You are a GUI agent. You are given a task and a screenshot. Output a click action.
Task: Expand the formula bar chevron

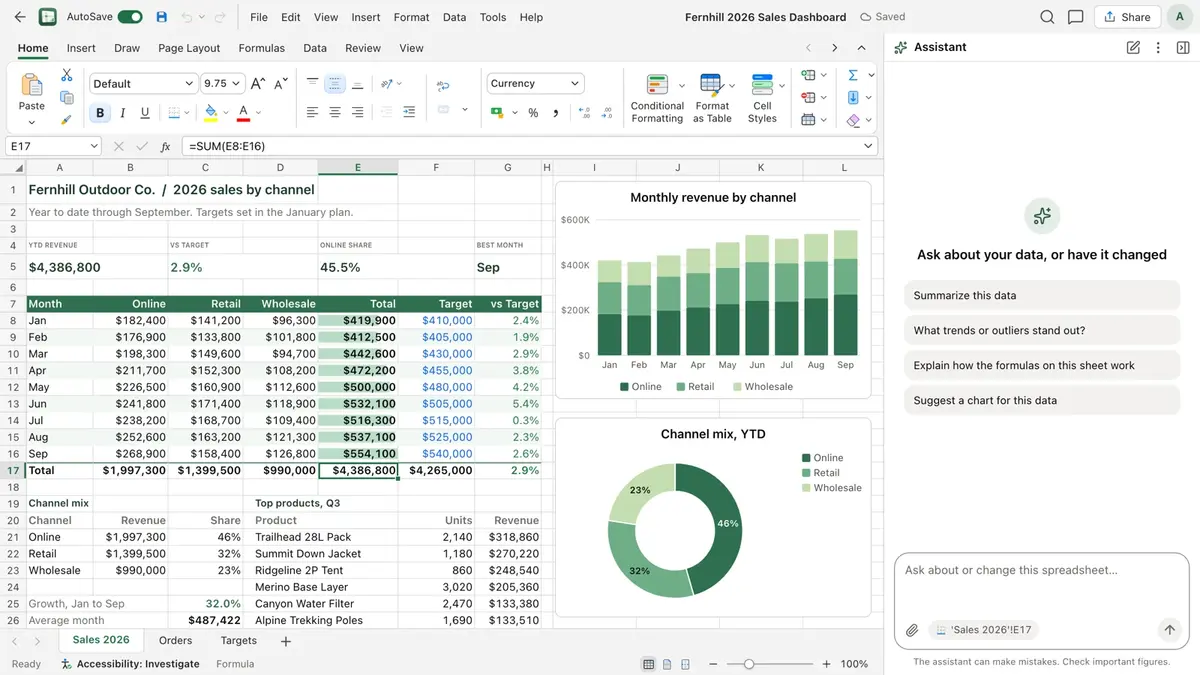click(x=868, y=146)
